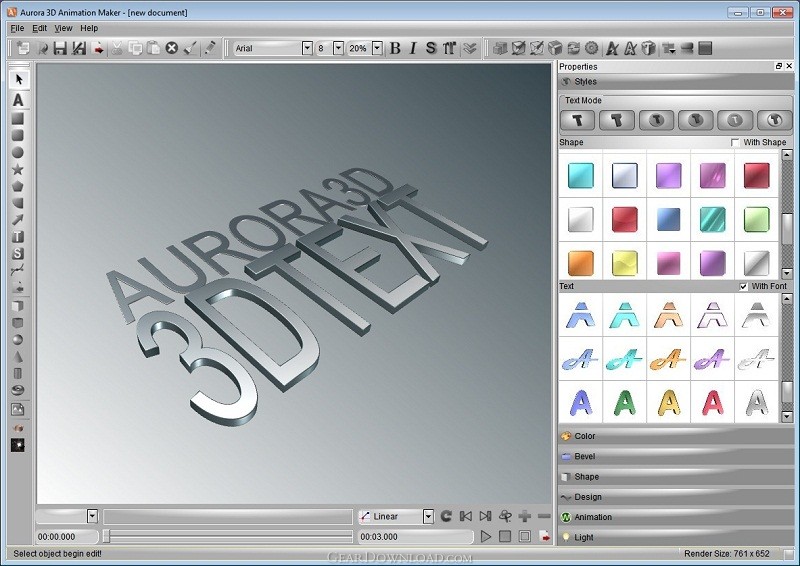The height and width of the screenshot is (566, 800).
Task: Select the particle effect tool
Action: pyautogui.click(x=18, y=445)
